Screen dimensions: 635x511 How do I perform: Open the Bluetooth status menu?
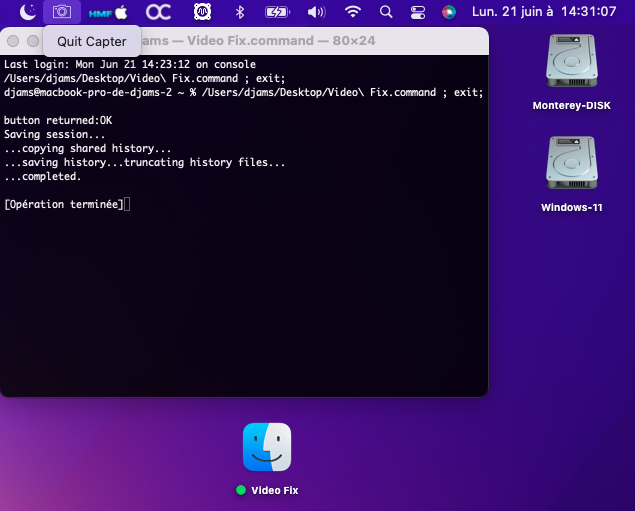tap(240, 12)
